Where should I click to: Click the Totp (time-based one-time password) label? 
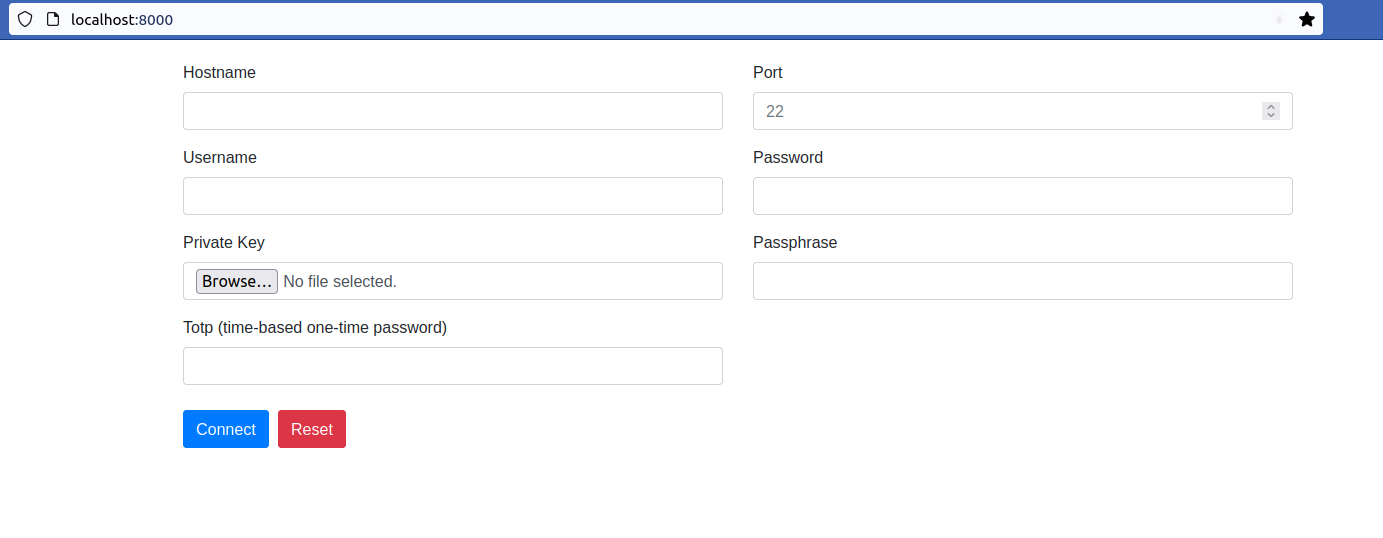pyautogui.click(x=315, y=328)
